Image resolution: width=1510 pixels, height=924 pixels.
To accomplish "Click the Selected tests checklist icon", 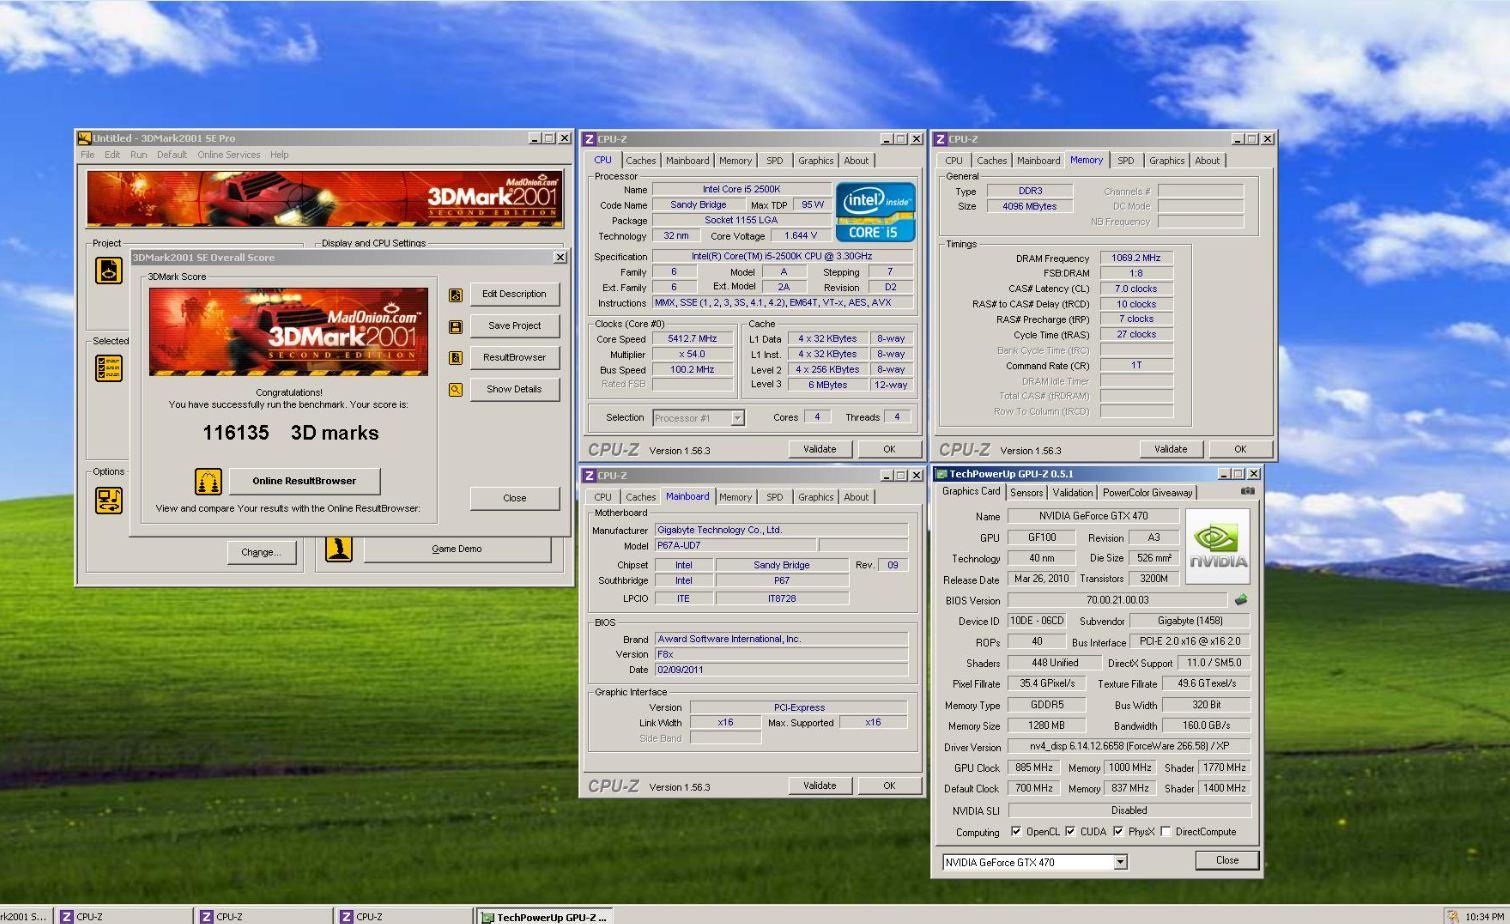I will point(109,368).
